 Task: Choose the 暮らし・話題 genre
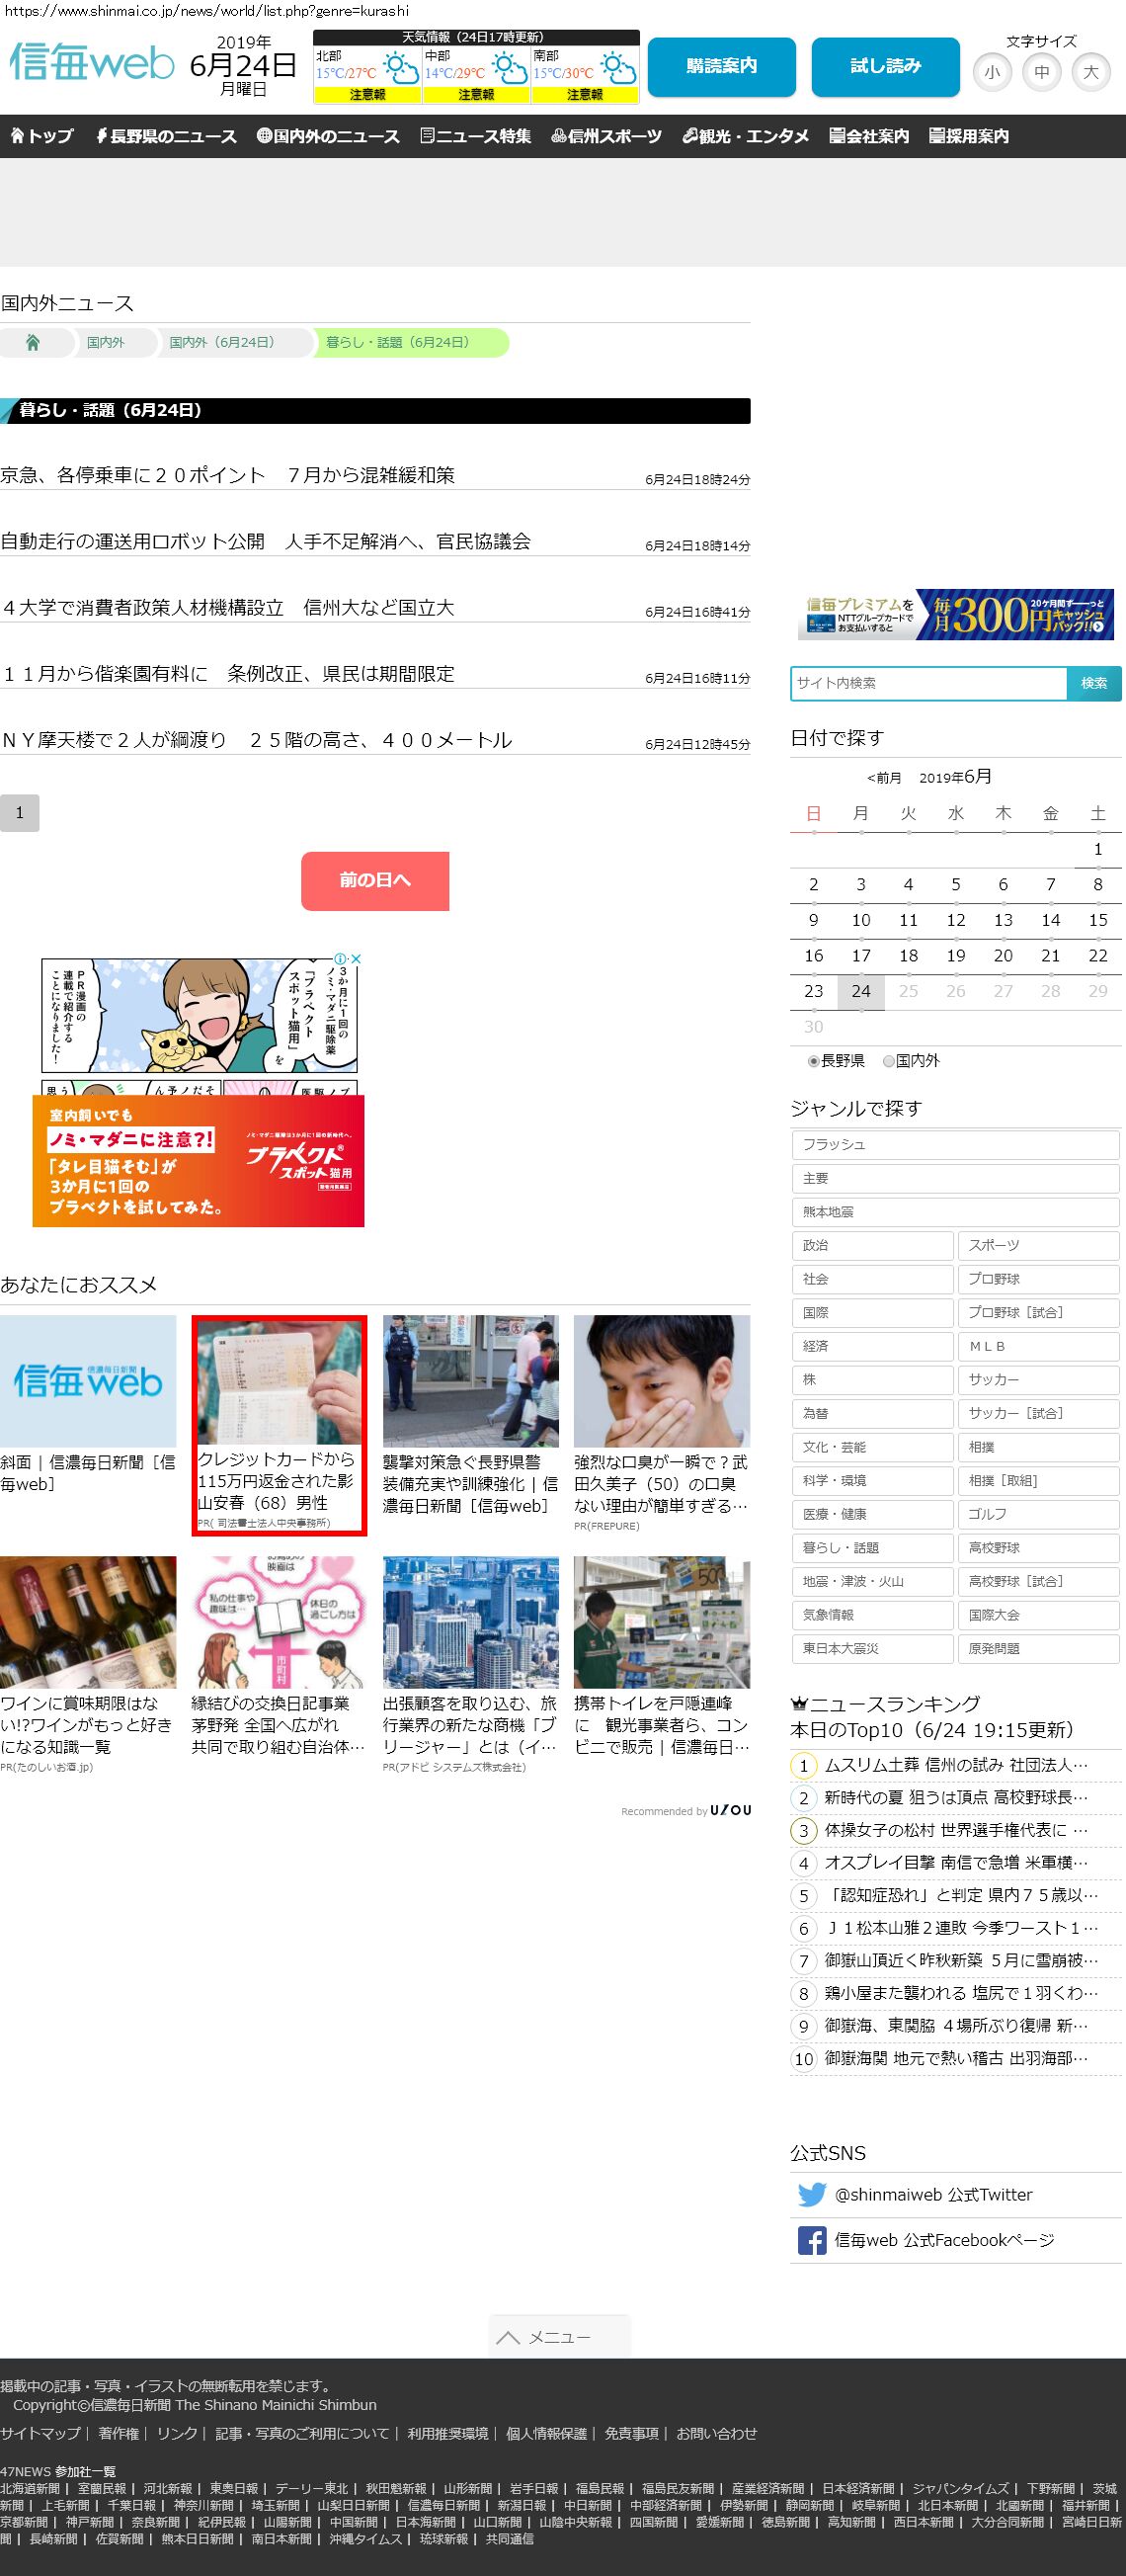point(873,1548)
